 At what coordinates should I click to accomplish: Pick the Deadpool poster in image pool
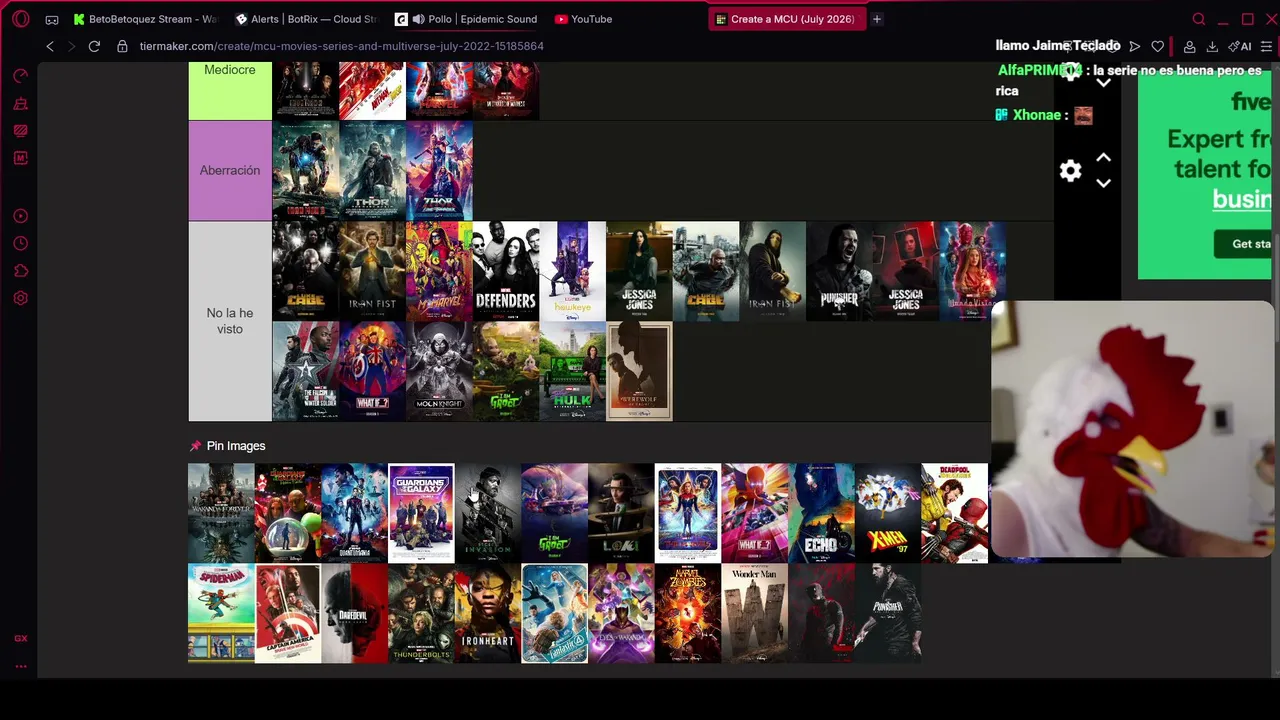point(954,513)
